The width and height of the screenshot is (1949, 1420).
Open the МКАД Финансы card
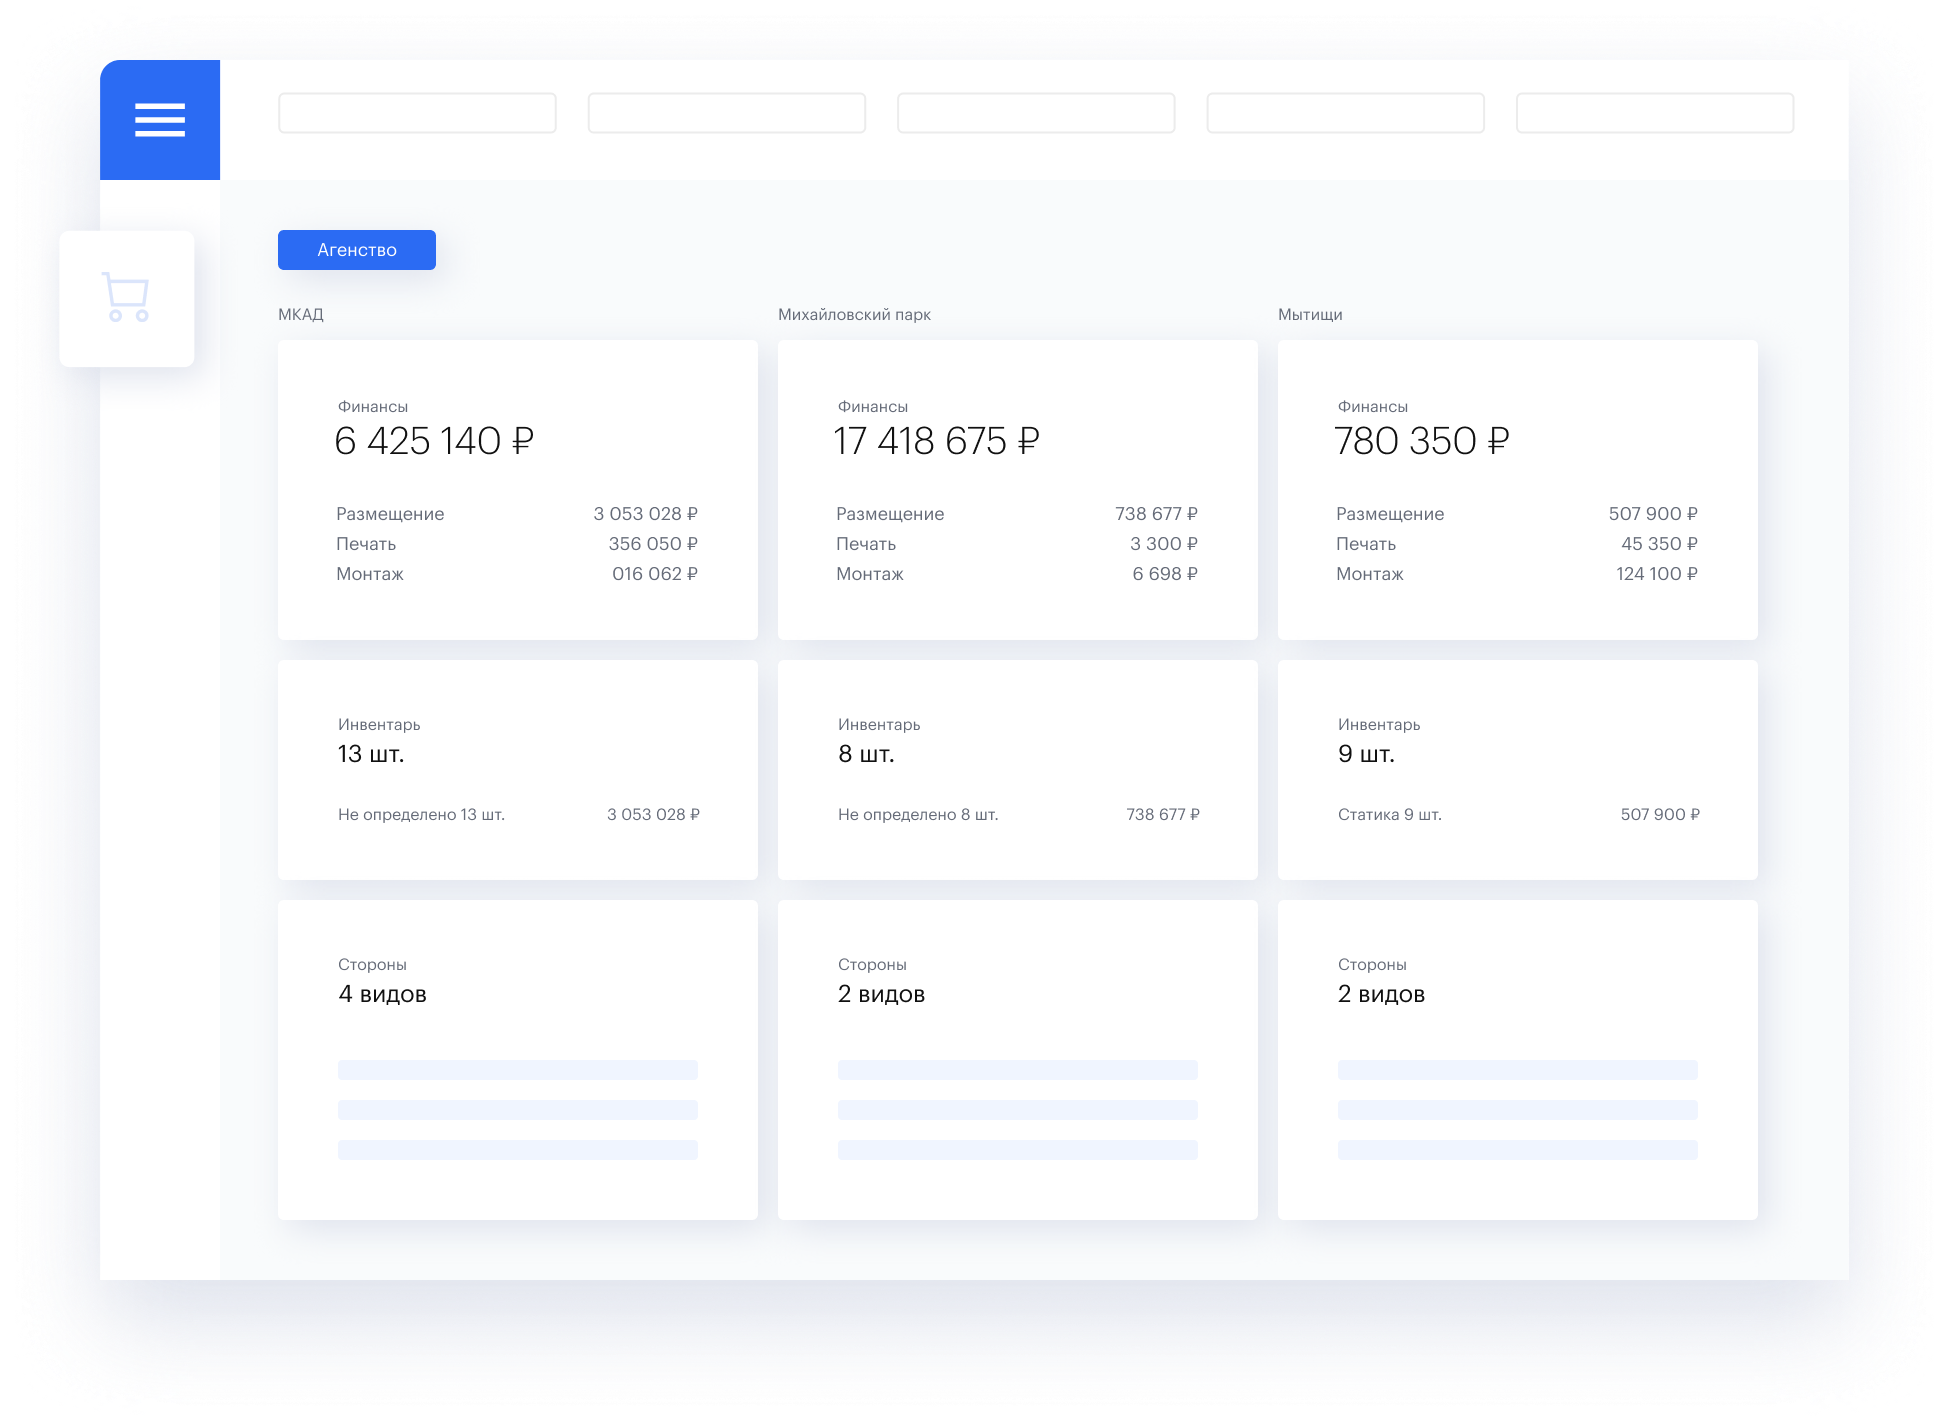point(517,489)
